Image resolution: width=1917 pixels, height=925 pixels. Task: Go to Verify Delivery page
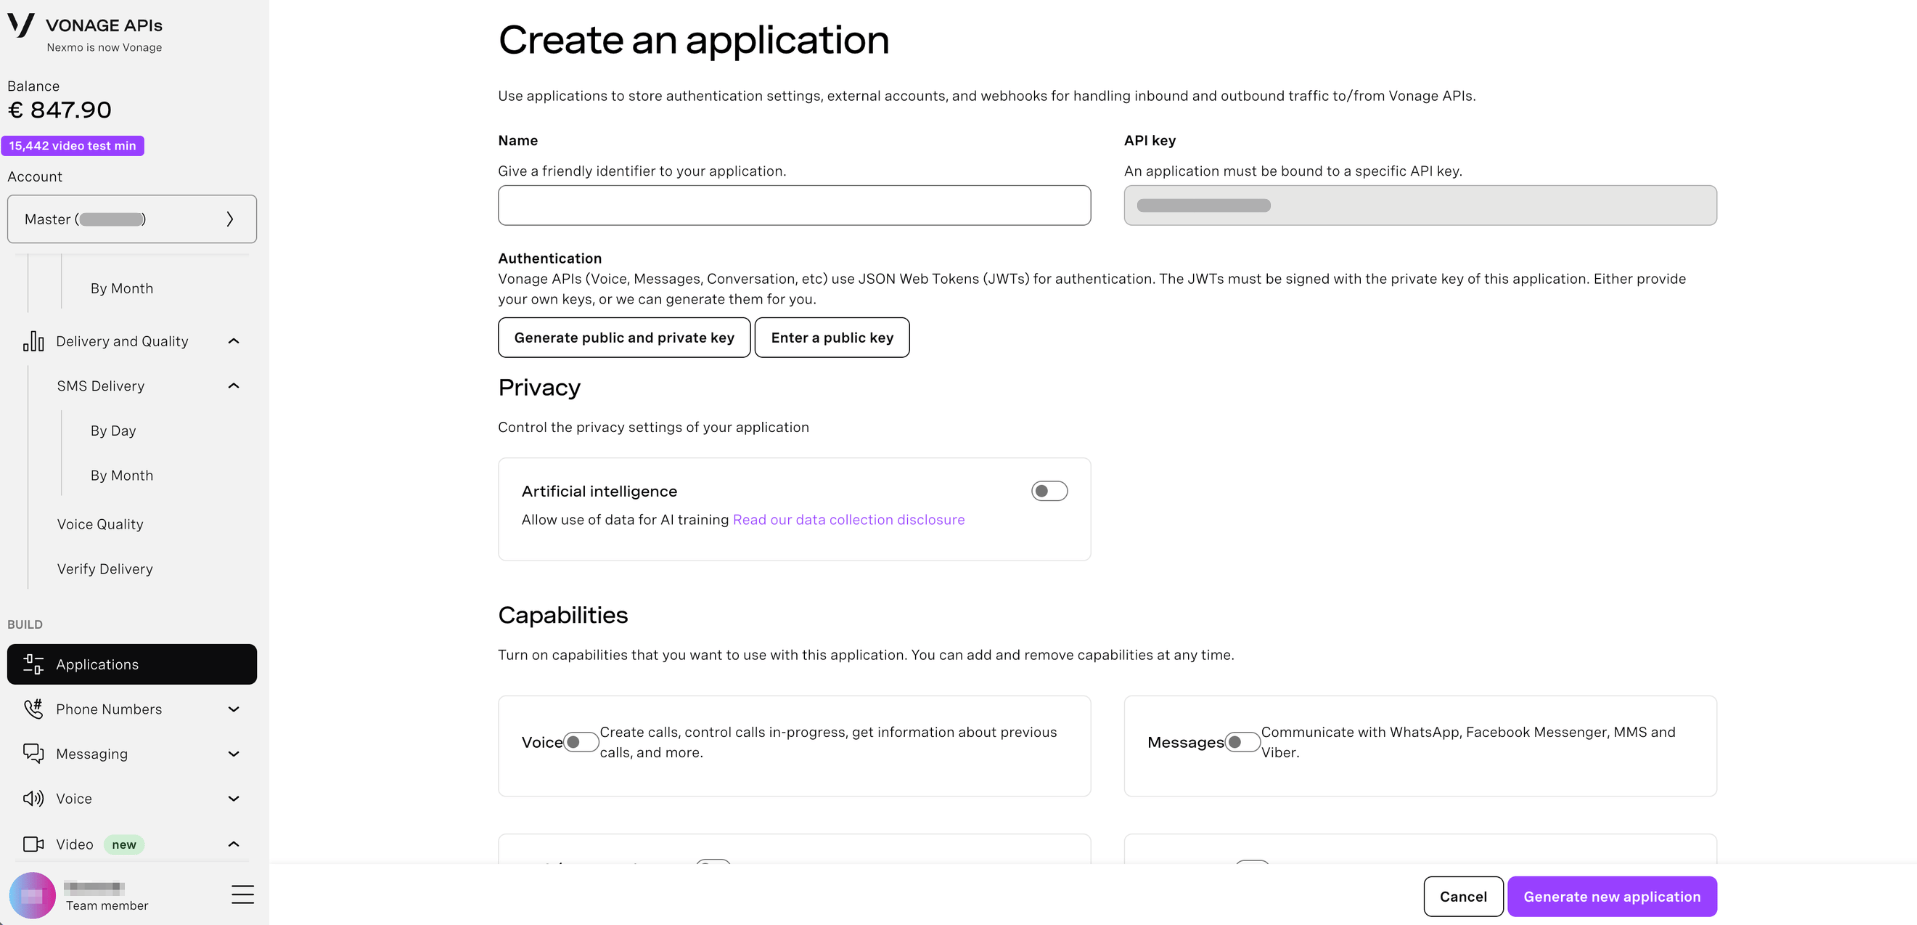(105, 569)
